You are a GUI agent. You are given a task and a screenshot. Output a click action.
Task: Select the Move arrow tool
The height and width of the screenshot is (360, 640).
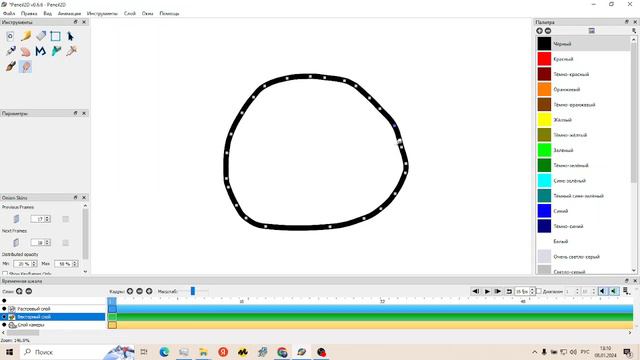(71, 36)
